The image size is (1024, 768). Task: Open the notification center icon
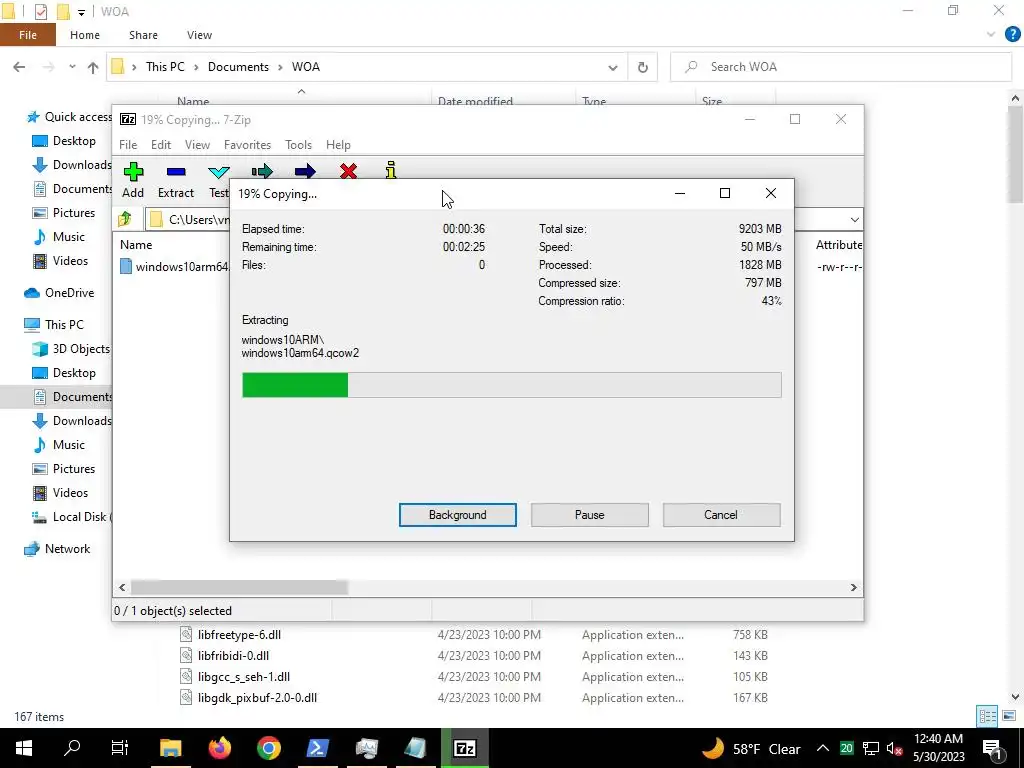point(992,748)
